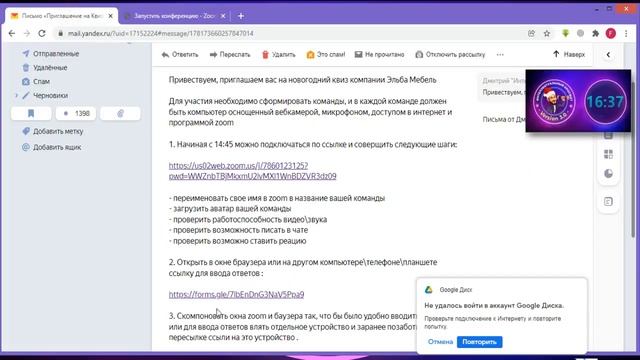The image size is (640, 360).
Task: Forward the email with Переслать
Action: [230, 54]
